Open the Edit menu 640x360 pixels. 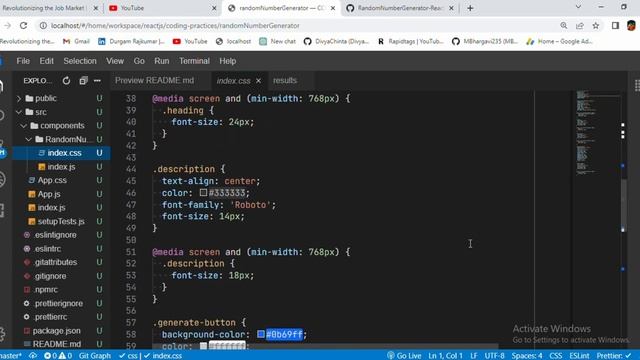[x=47, y=61]
